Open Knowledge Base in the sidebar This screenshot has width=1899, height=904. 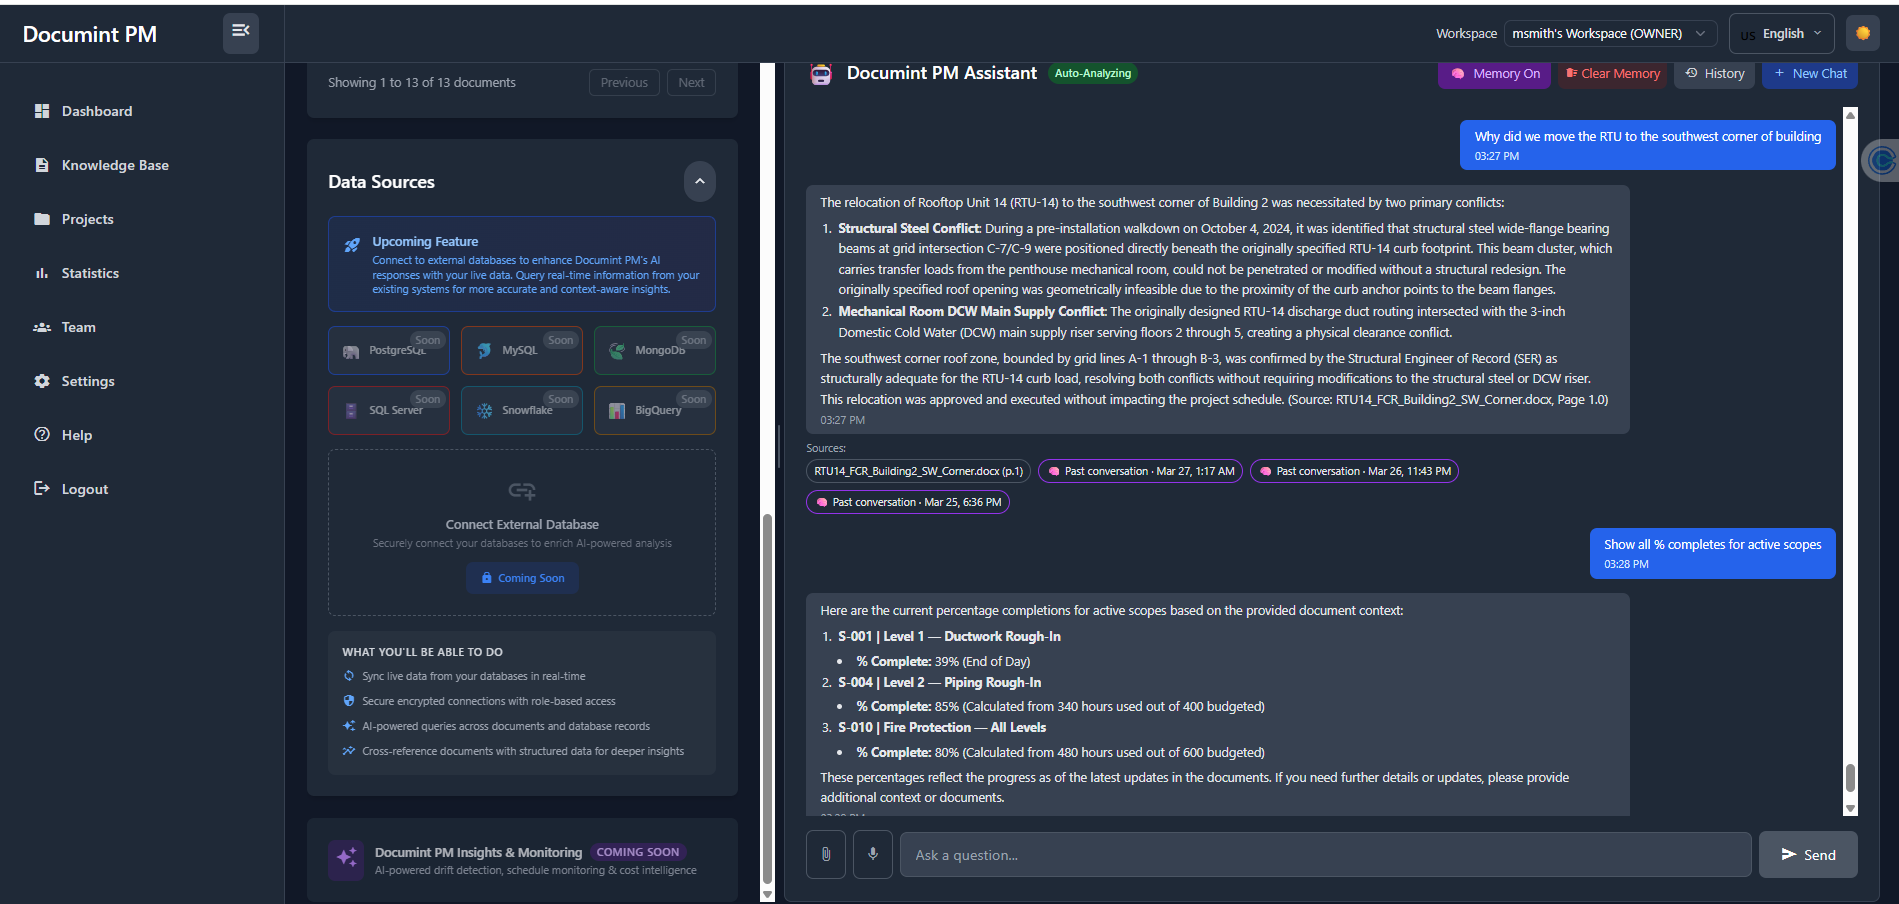pos(115,165)
